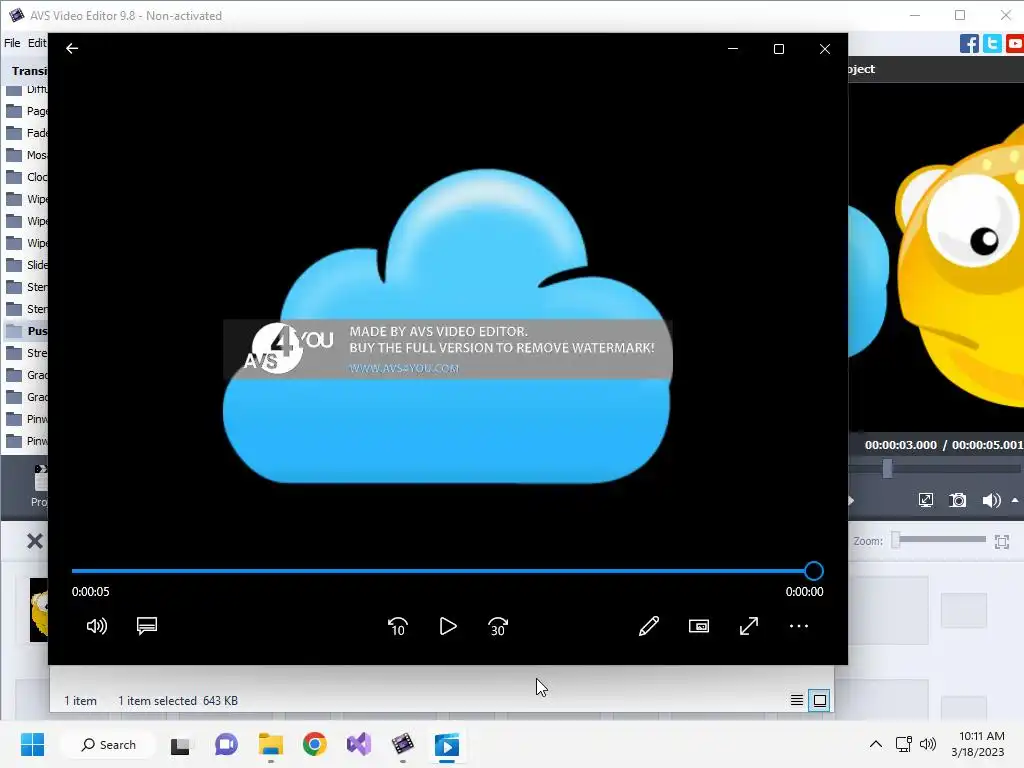This screenshot has width=1024, height=768.
Task: Switch File Explorer to details view
Action: 797,701
